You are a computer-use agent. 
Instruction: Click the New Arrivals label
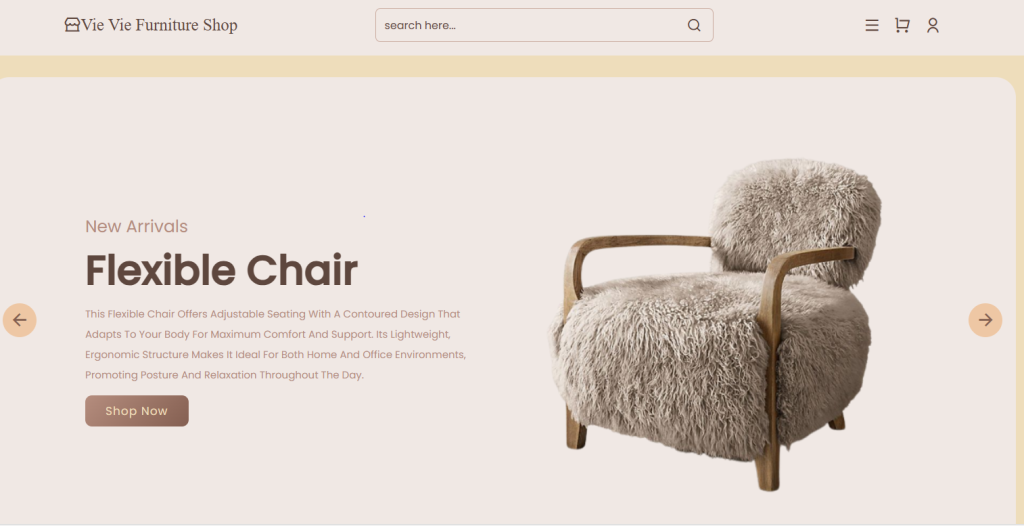point(136,226)
